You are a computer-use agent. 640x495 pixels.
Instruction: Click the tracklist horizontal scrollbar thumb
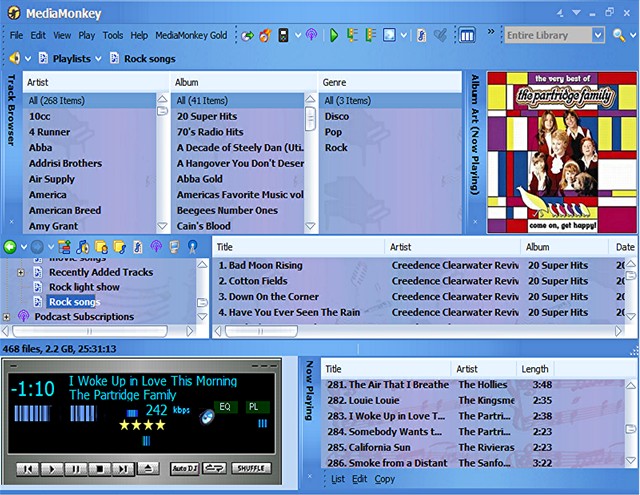261,331
